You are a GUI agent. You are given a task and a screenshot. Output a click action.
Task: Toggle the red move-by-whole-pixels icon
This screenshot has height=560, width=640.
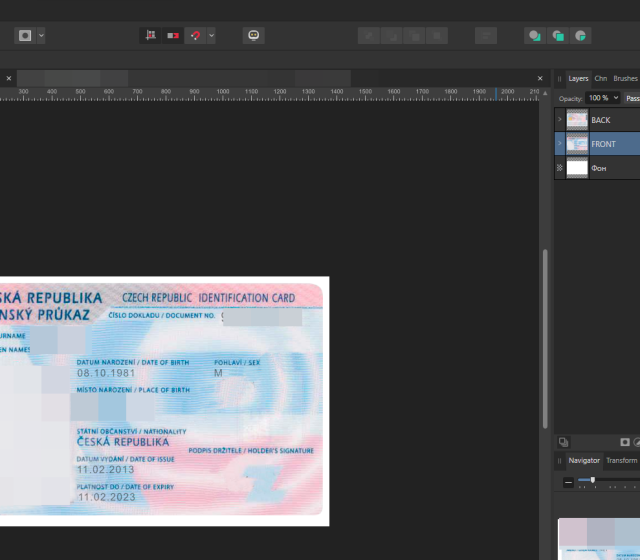173,35
